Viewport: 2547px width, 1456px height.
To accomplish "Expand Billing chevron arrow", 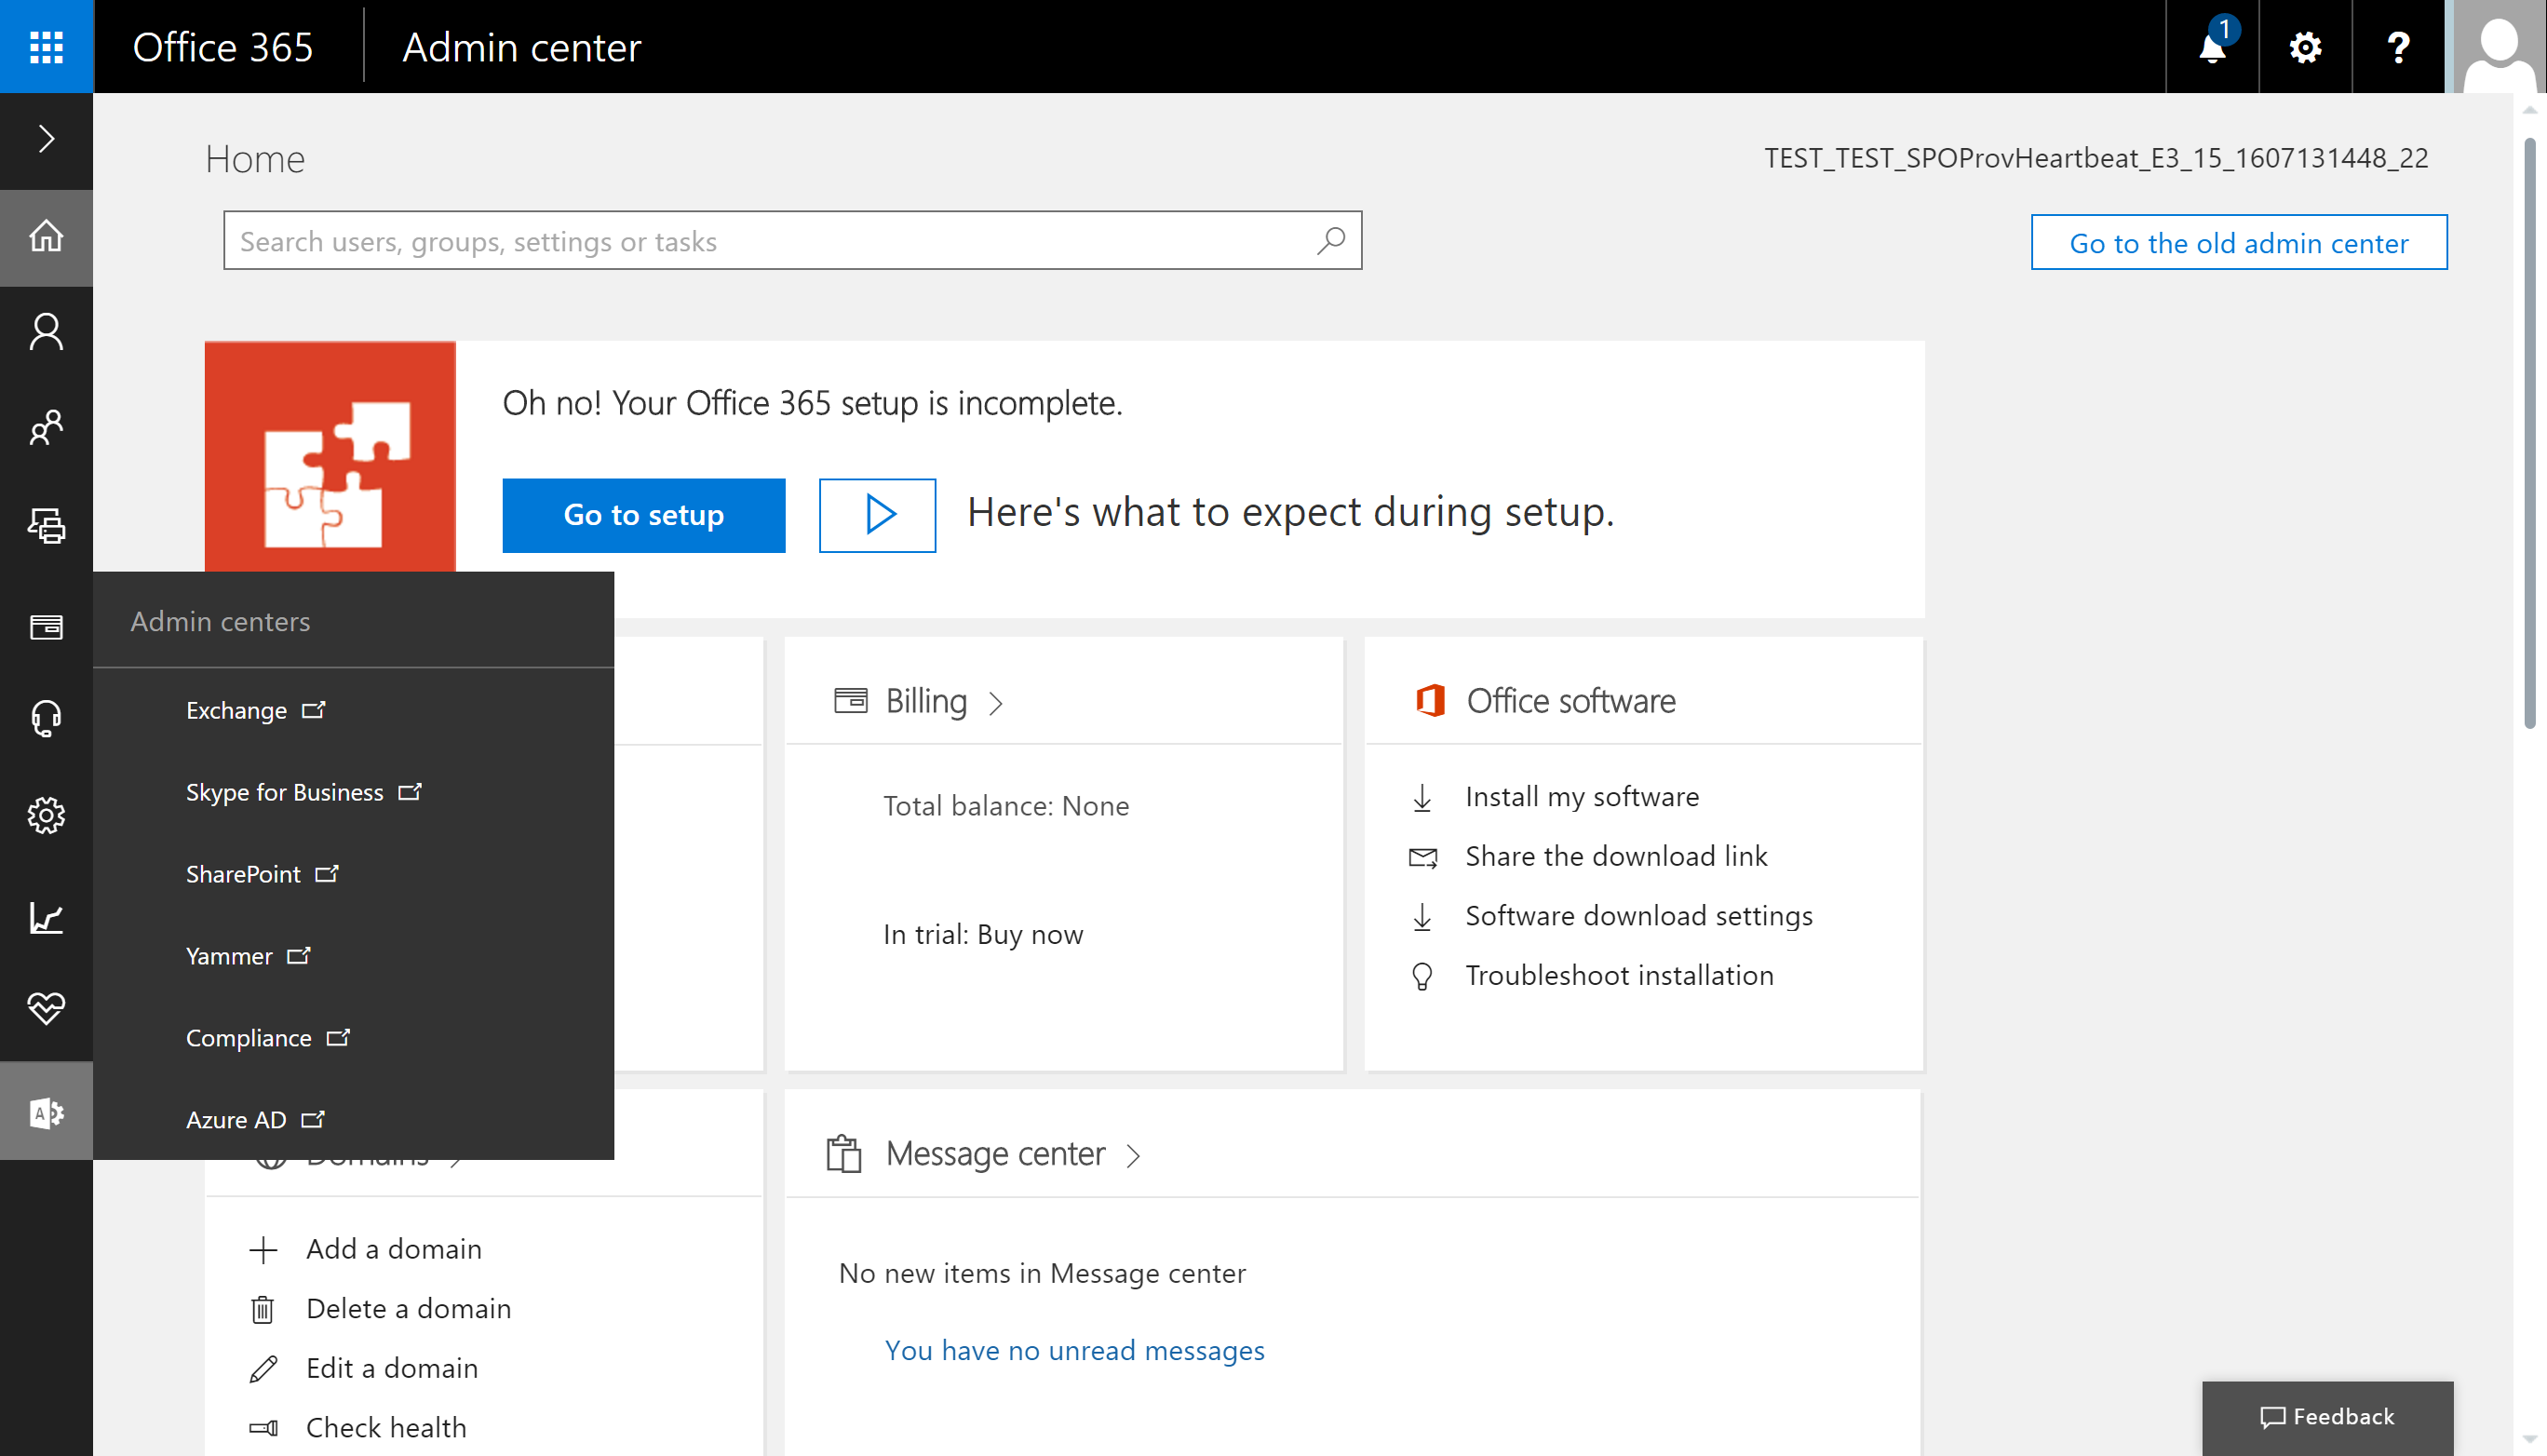I will pos(995,703).
